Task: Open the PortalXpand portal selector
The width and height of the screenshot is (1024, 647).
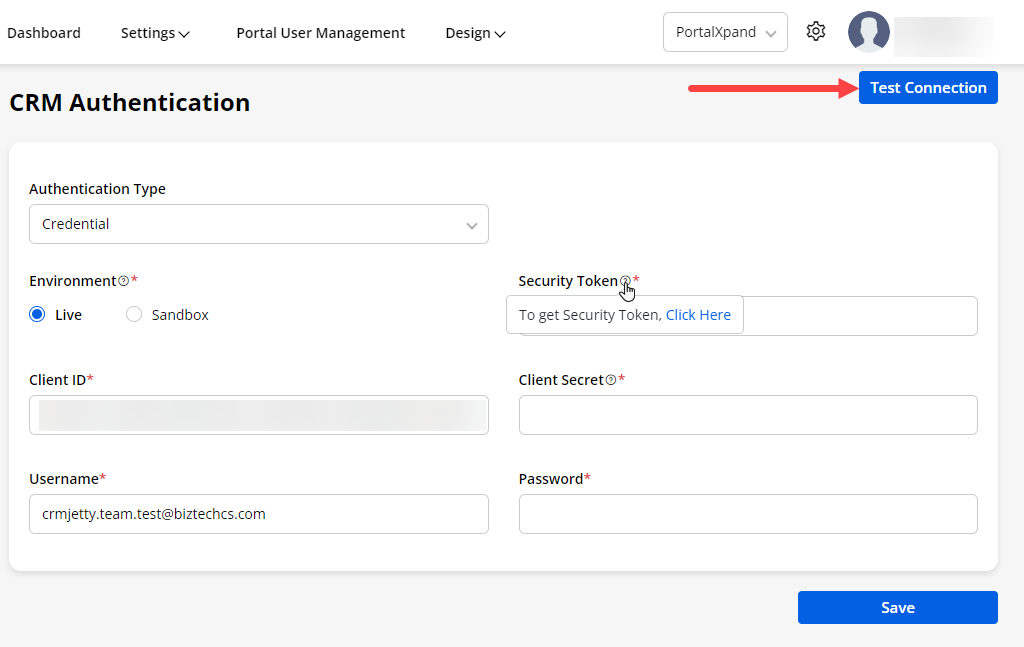Action: point(725,32)
